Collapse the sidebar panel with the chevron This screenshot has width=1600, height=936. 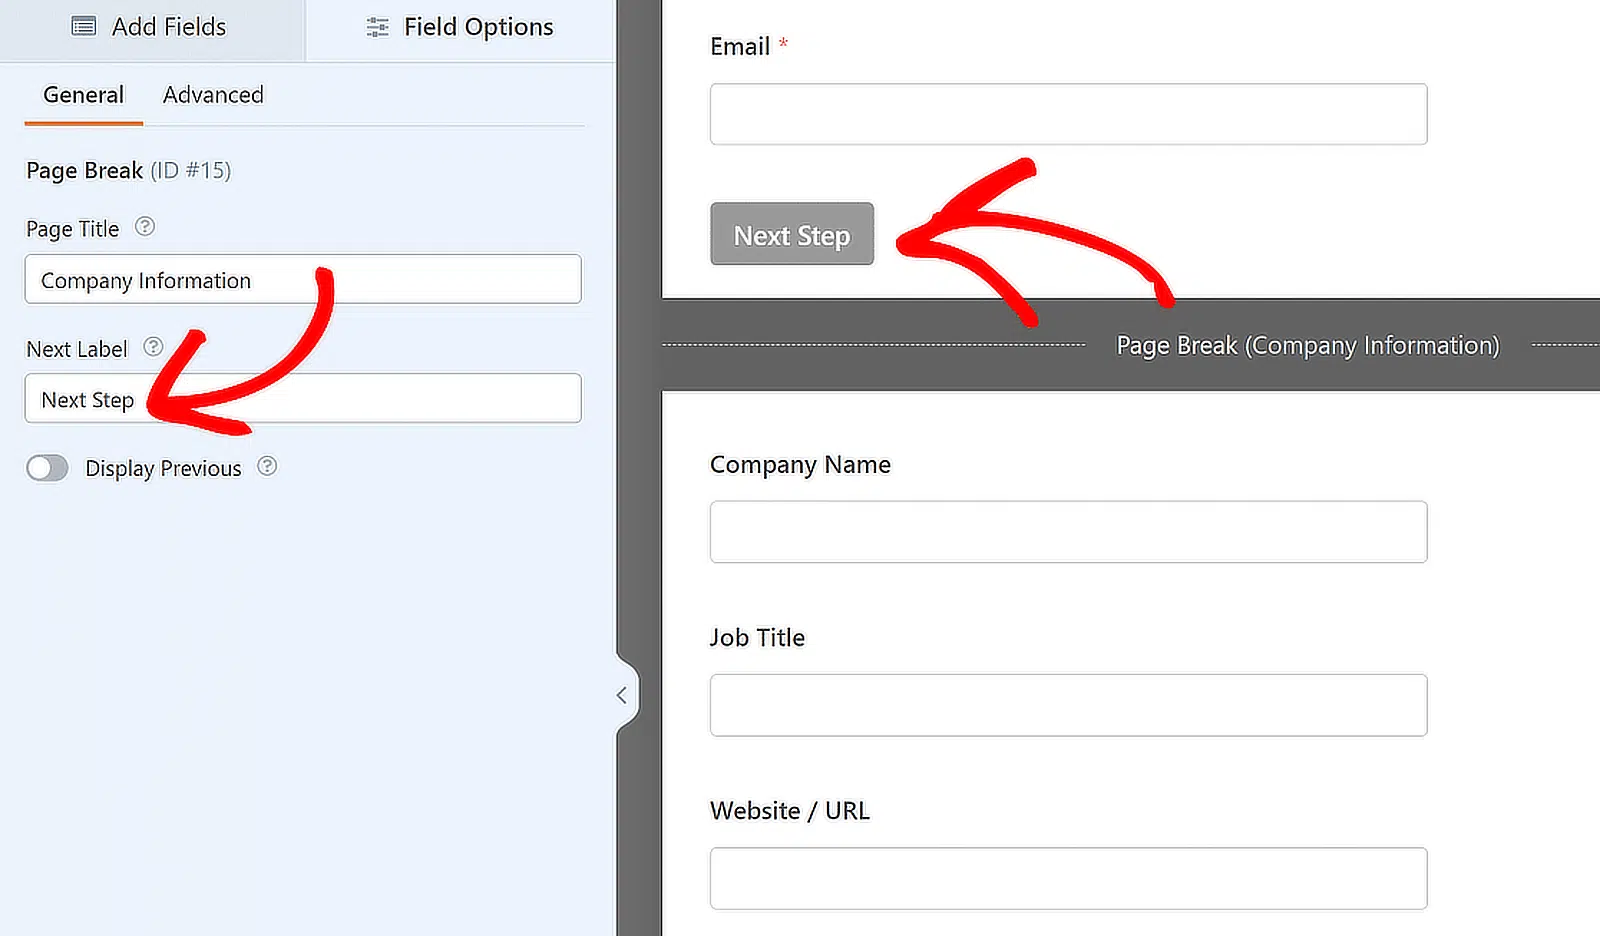coord(622,695)
